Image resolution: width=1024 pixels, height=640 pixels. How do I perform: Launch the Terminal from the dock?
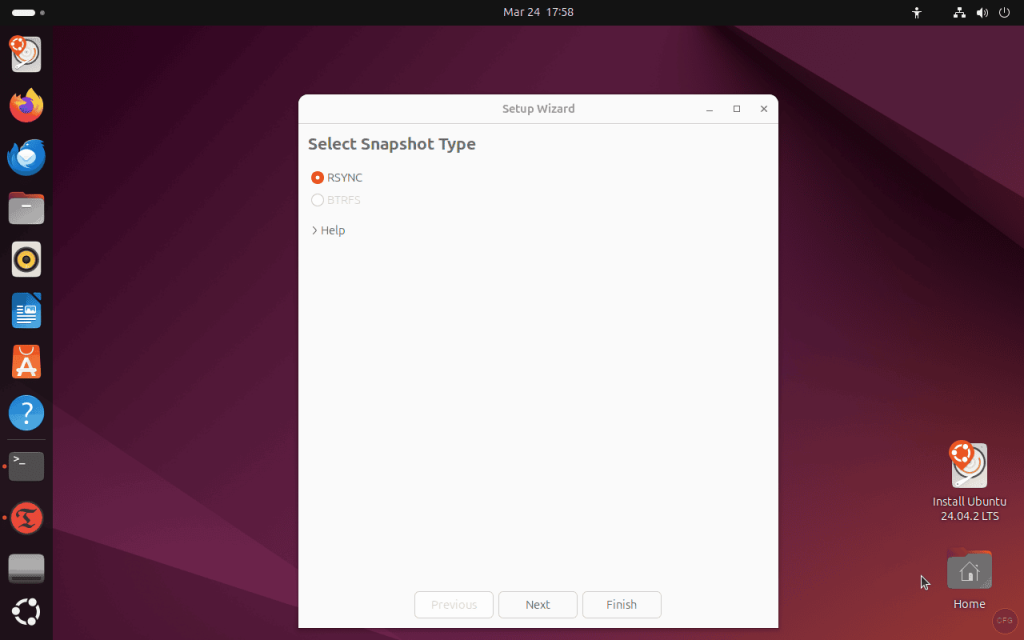pyautogui.click(x=26, y=464)
